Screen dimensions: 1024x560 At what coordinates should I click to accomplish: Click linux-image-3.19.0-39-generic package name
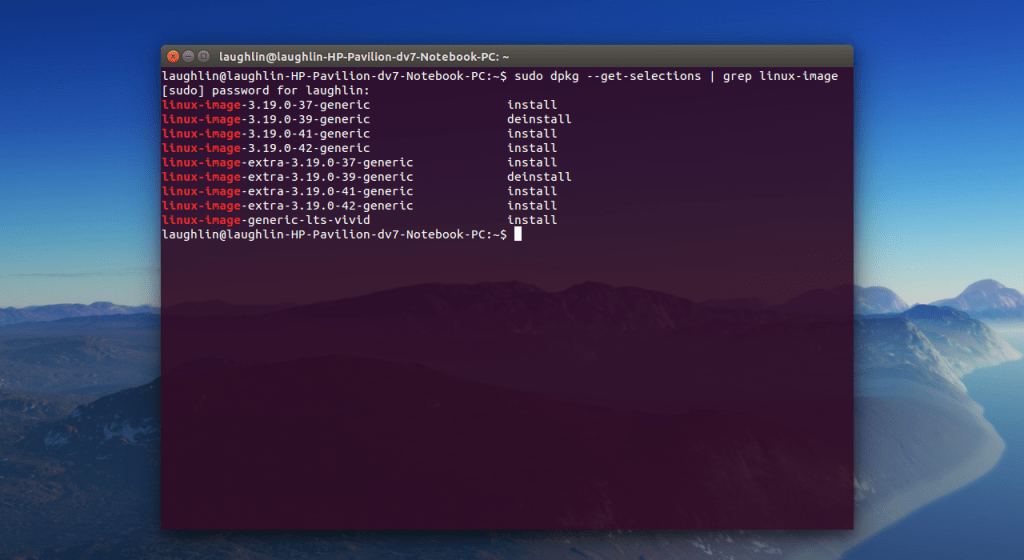pyautogui.click(x=266, y=119)
